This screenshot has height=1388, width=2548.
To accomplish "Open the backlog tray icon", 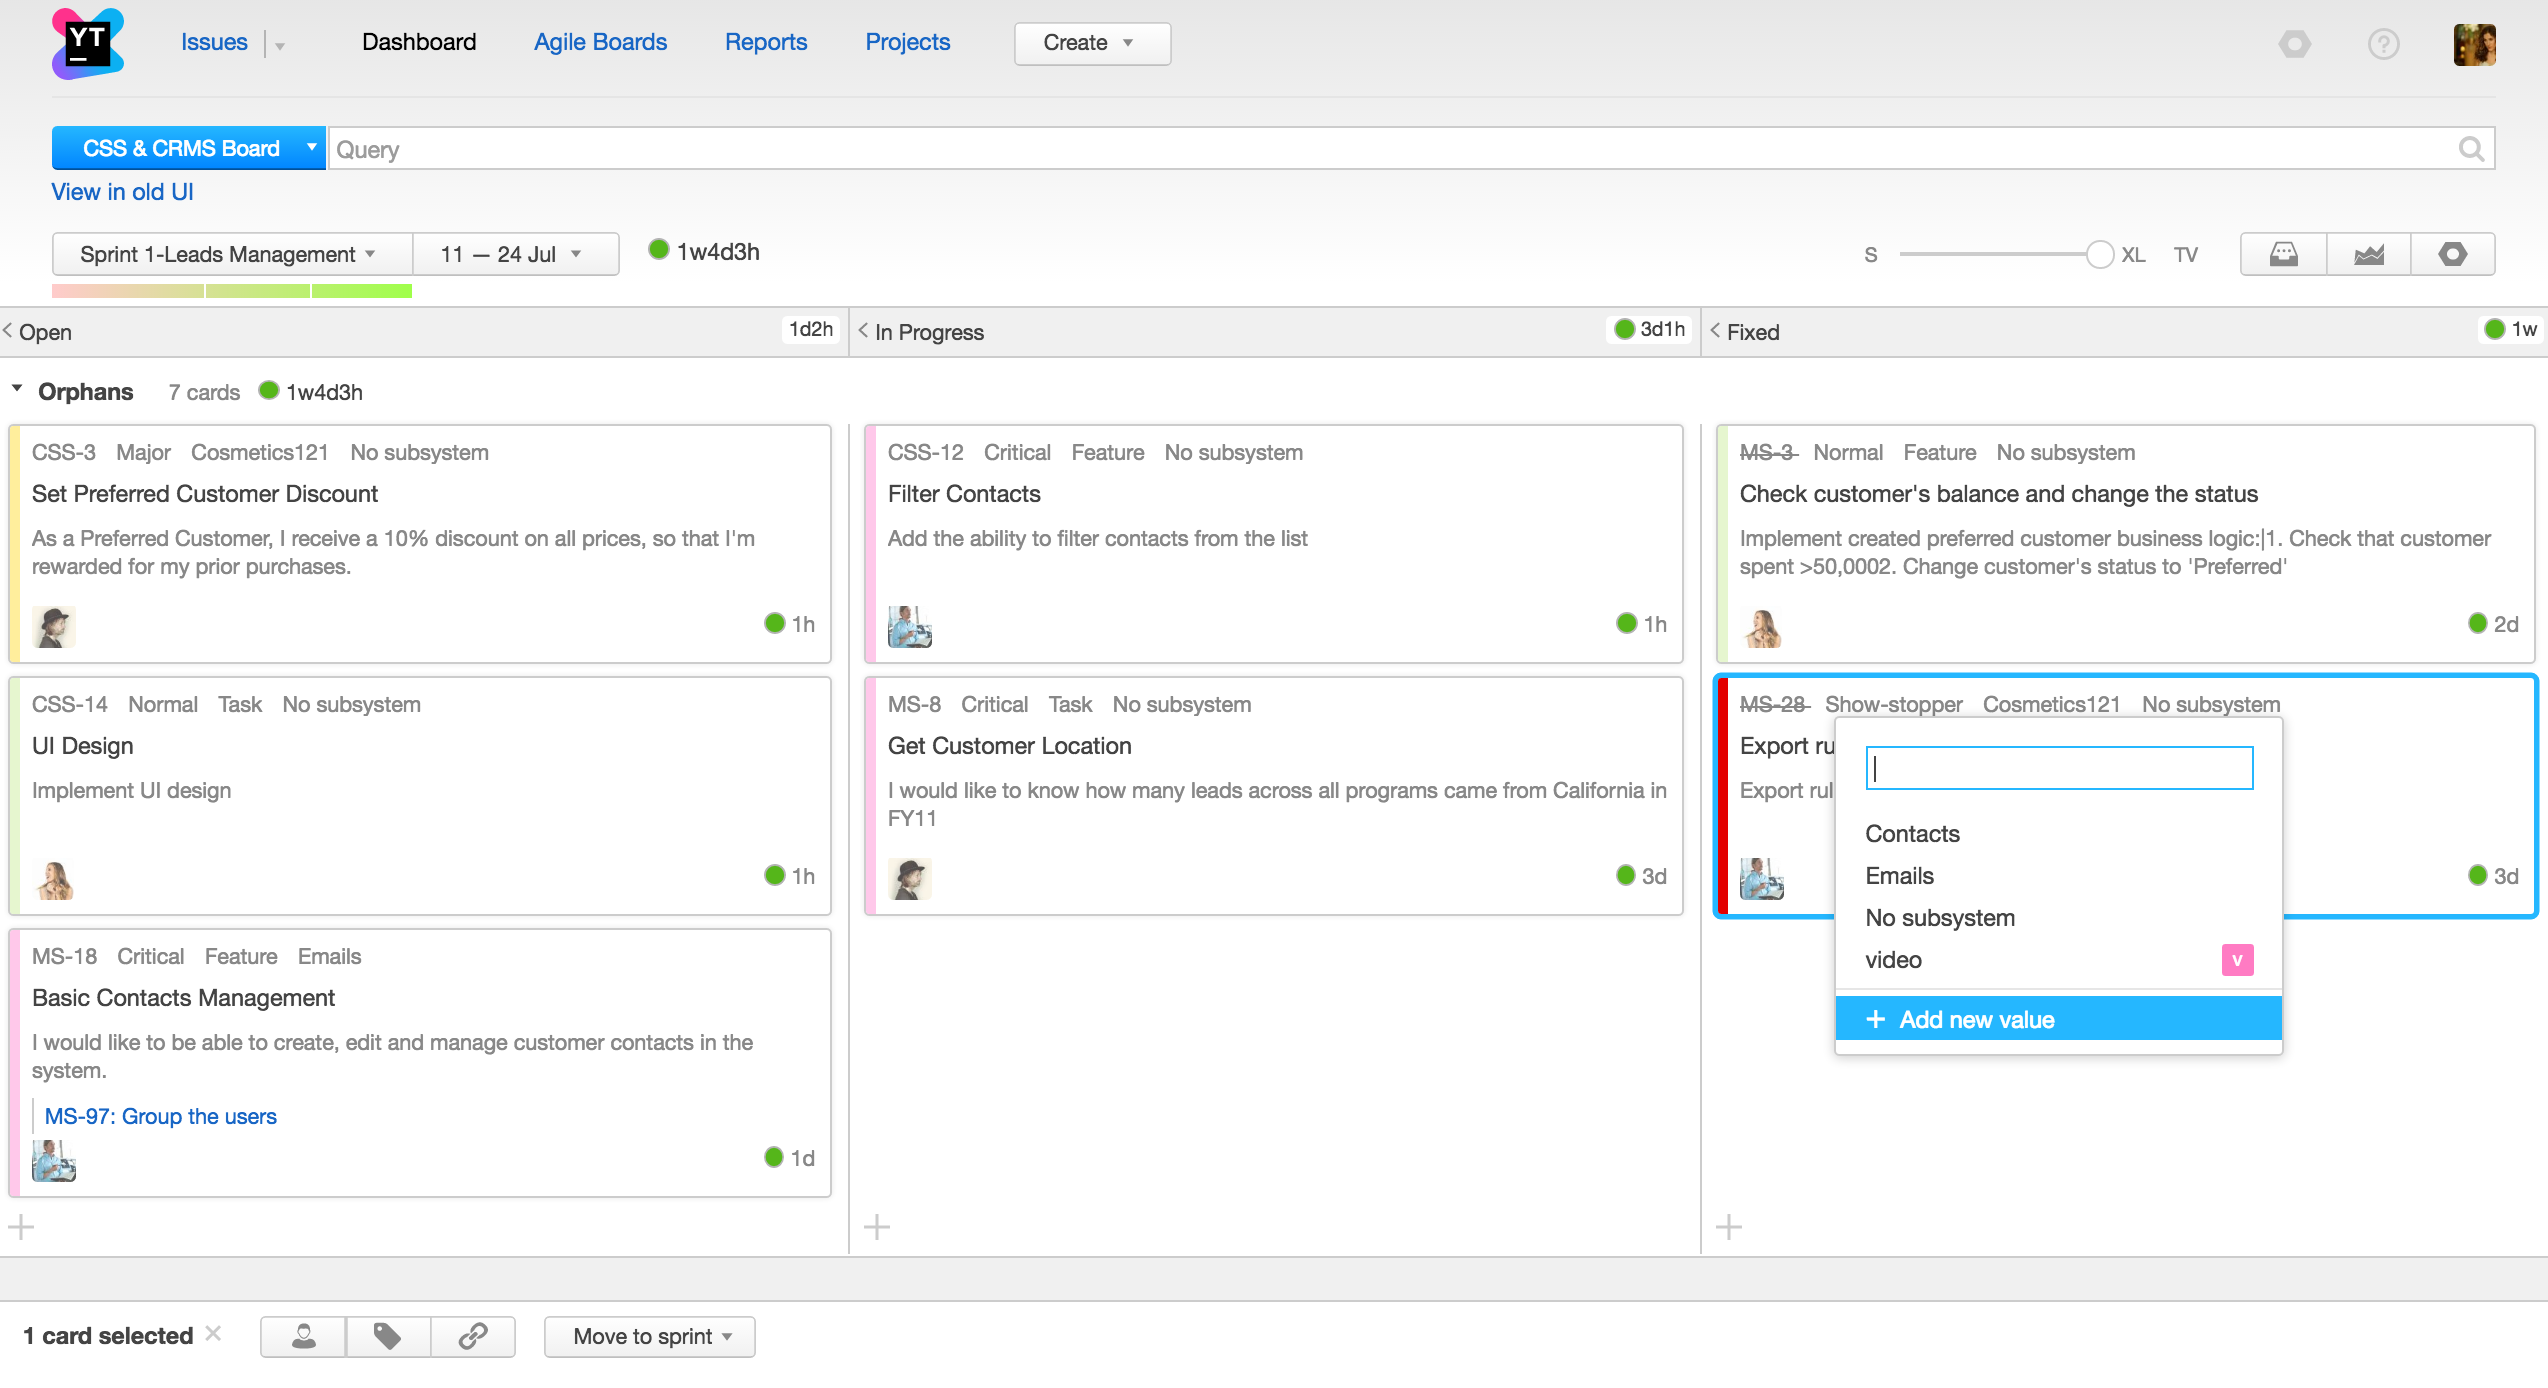I will pos(2283,254).
